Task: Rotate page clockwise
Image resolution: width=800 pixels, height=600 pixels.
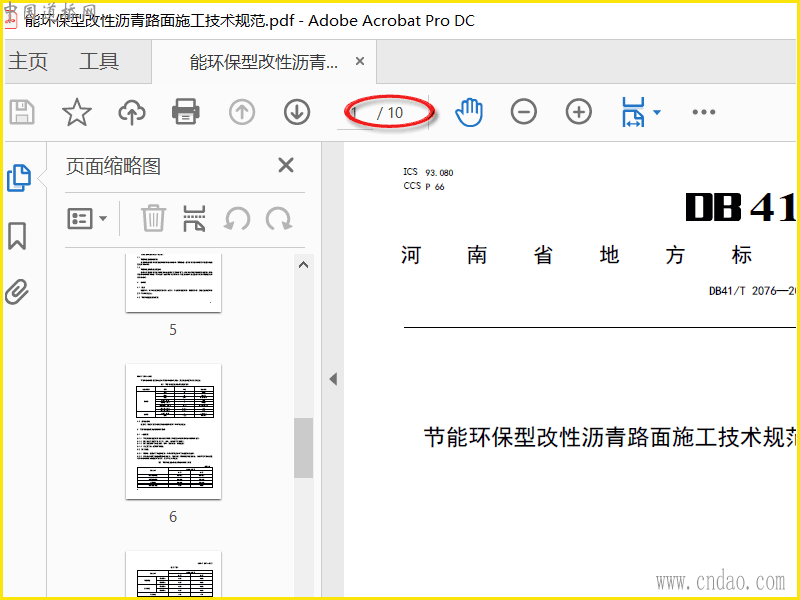Action: pos(279,219)
